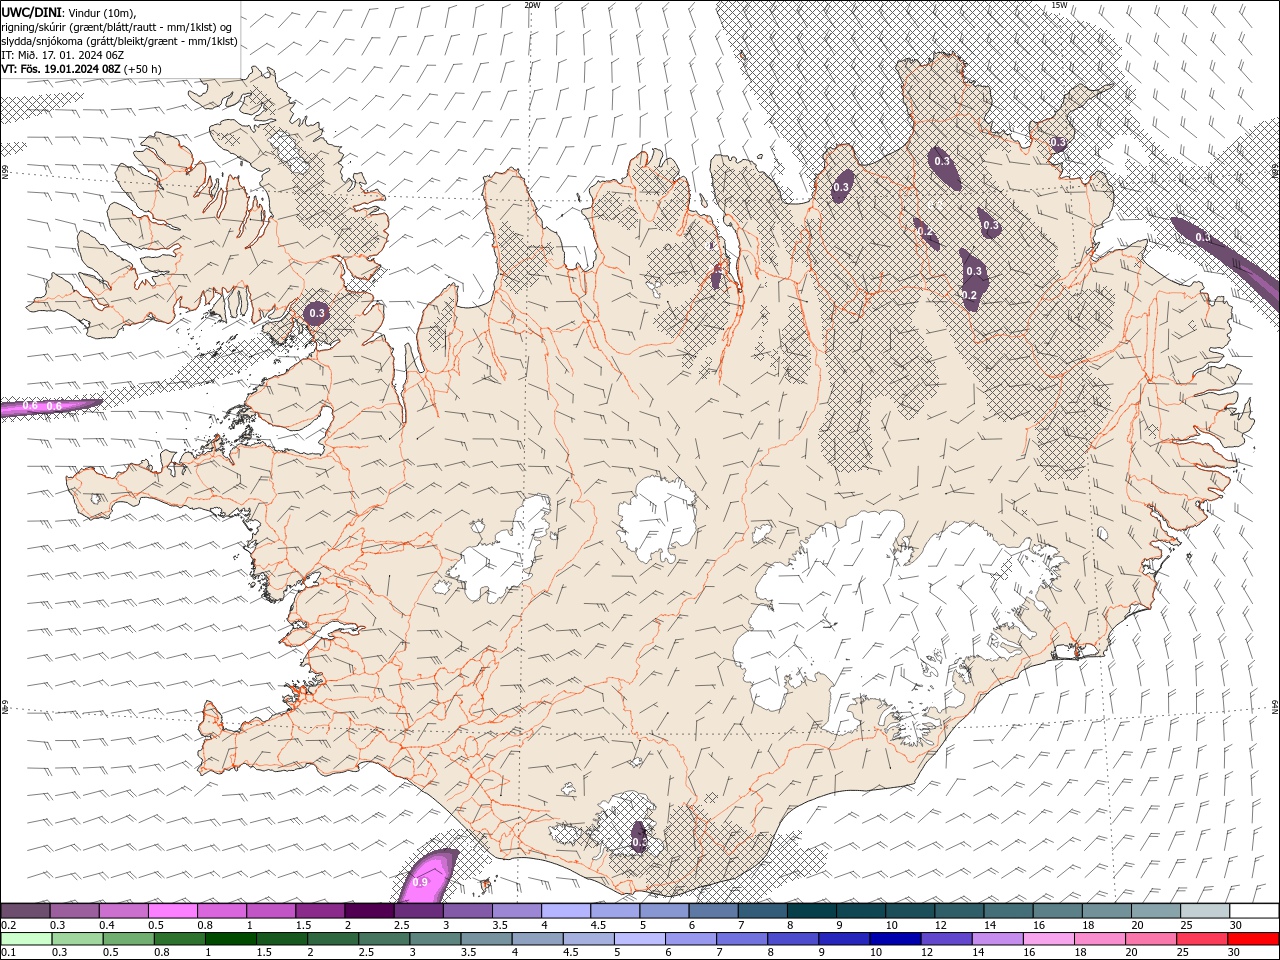Pick the medium green 0.5 swatch in lower legend row
Screen dimensions: 1280x960
129,939
